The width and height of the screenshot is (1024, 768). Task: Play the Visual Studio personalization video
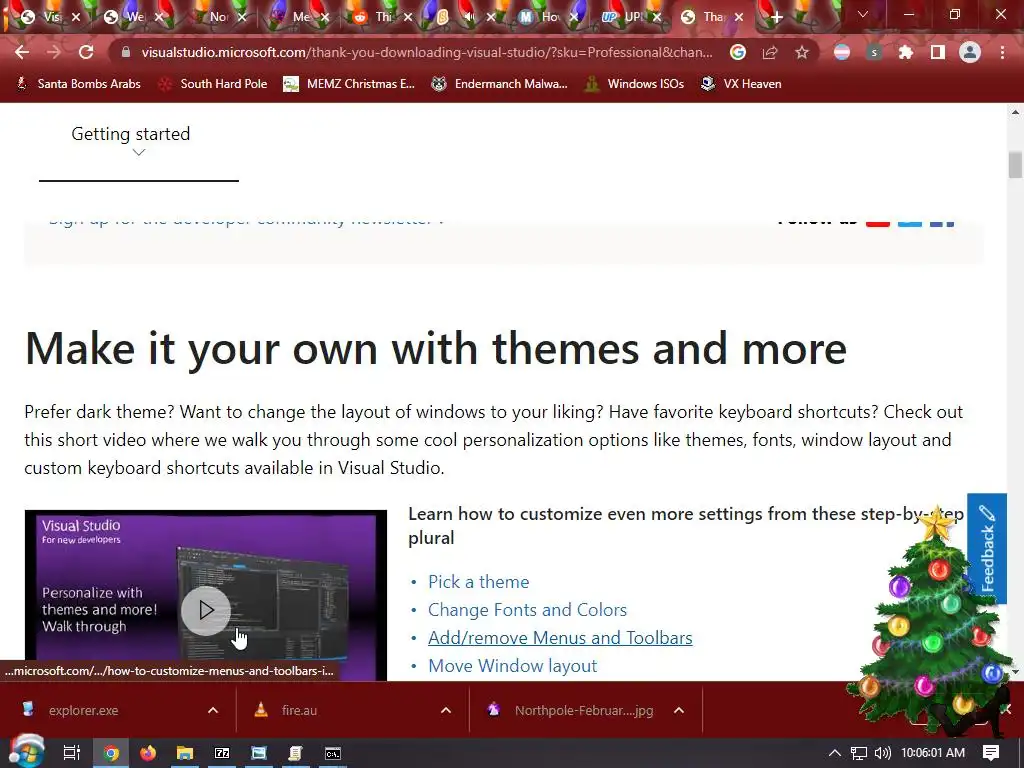(206, 611)
